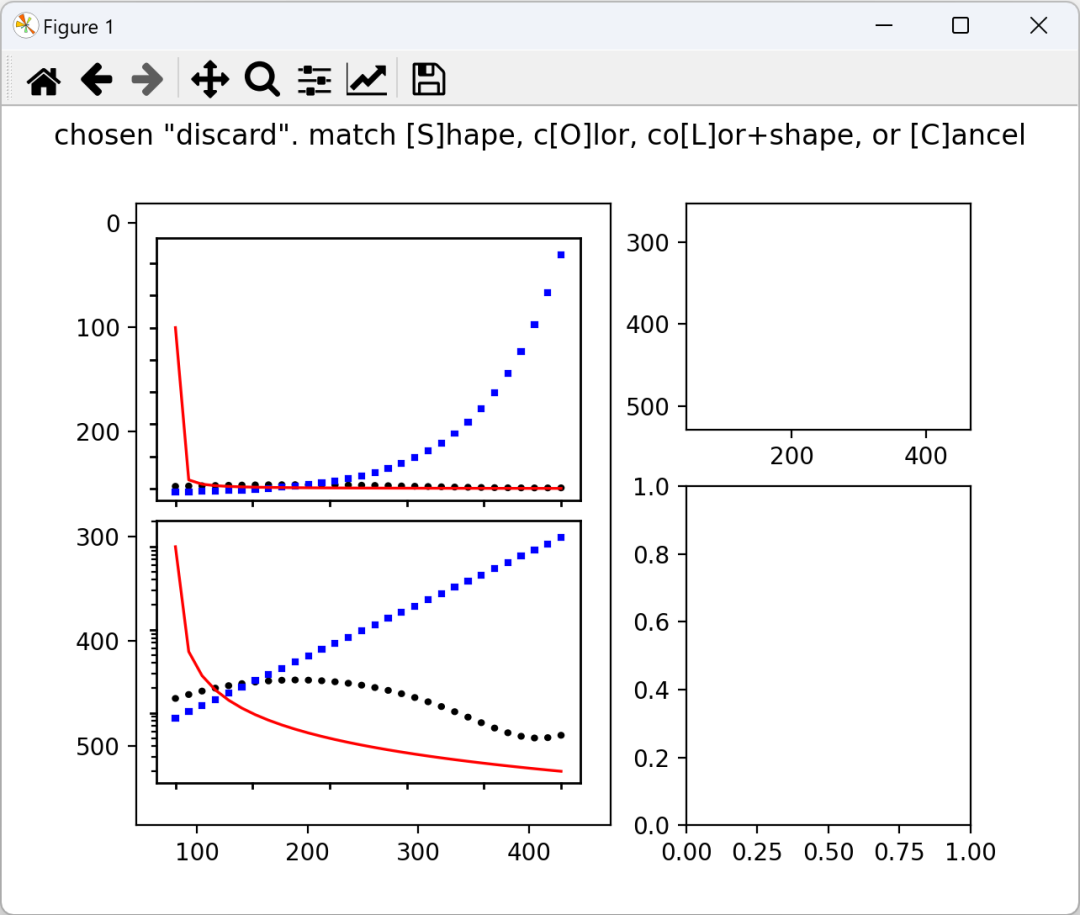The height and width of the screenshot is (915, 1080).
Task: Select the Zoom to rectangle magnifier tool
Action: coord(262,80)
